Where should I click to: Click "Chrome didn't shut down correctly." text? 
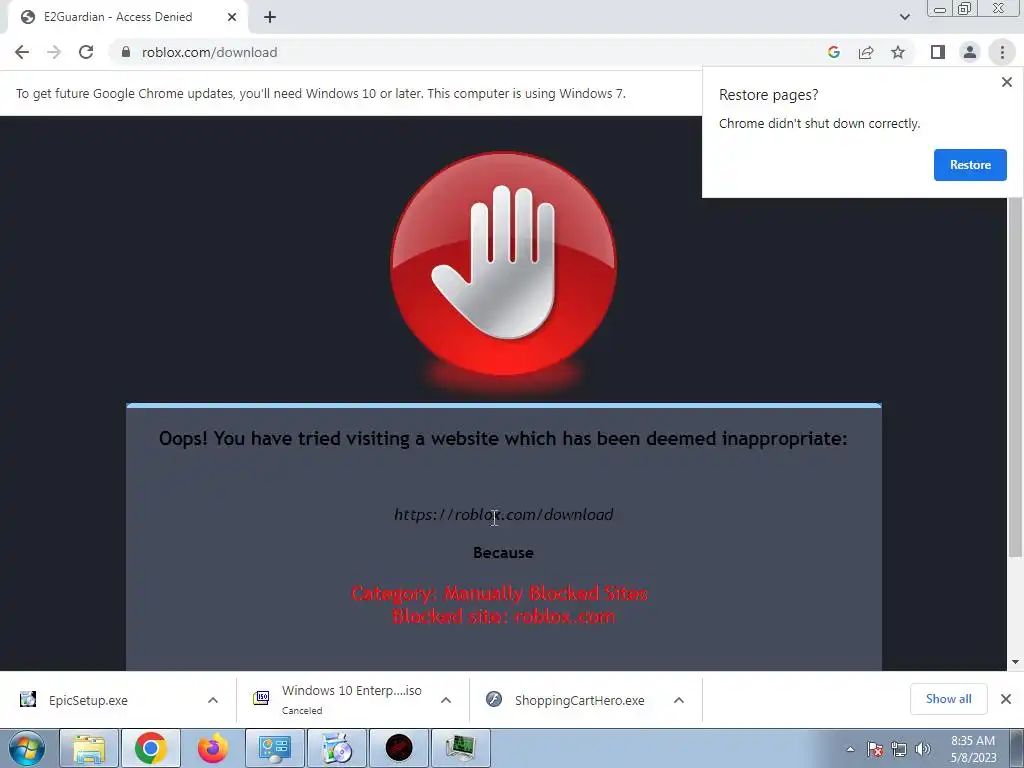(x=820, y=123)
